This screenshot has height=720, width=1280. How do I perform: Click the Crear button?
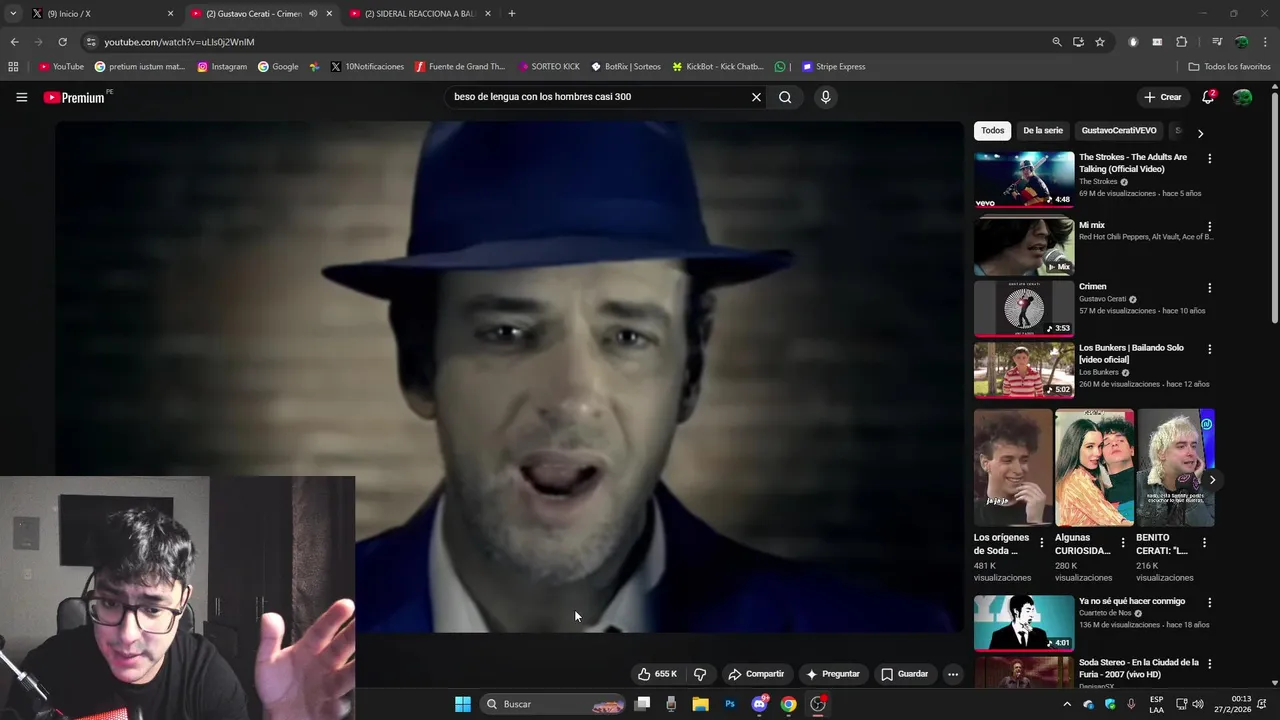[1163, 97]
